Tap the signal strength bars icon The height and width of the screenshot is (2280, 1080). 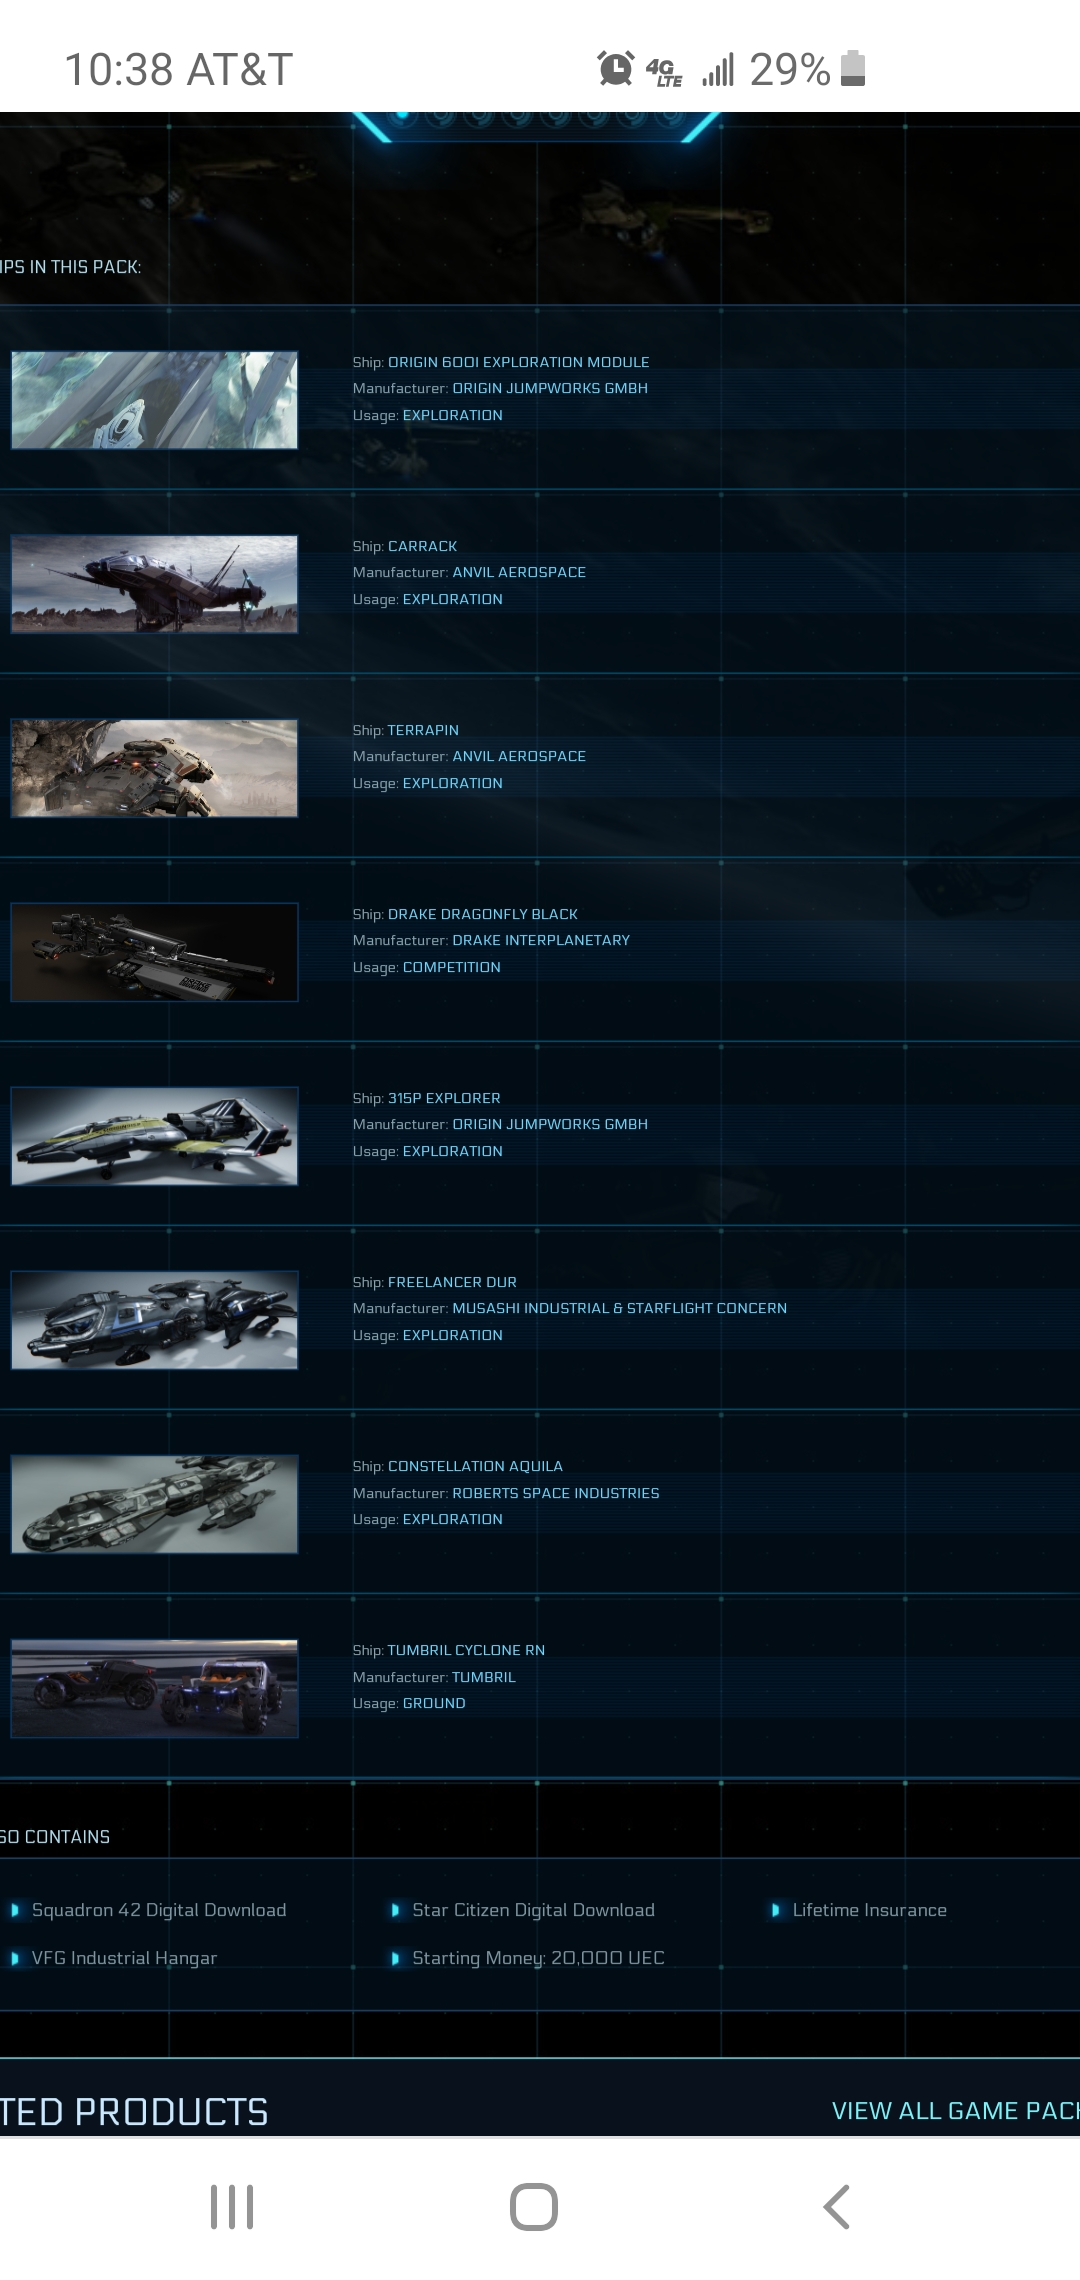pyautogui.click(x=718, y=69)
